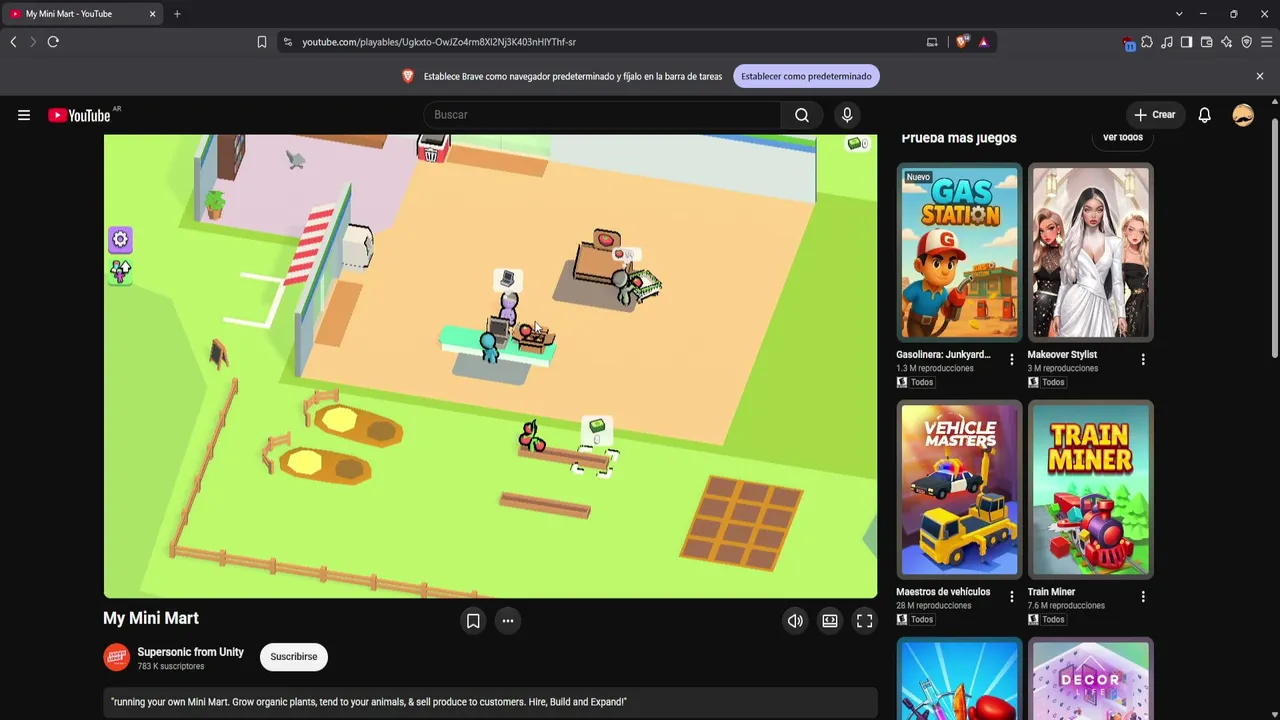
Task: Switch to the My Mini Mart tab
Action: click(x=83, y=14)
